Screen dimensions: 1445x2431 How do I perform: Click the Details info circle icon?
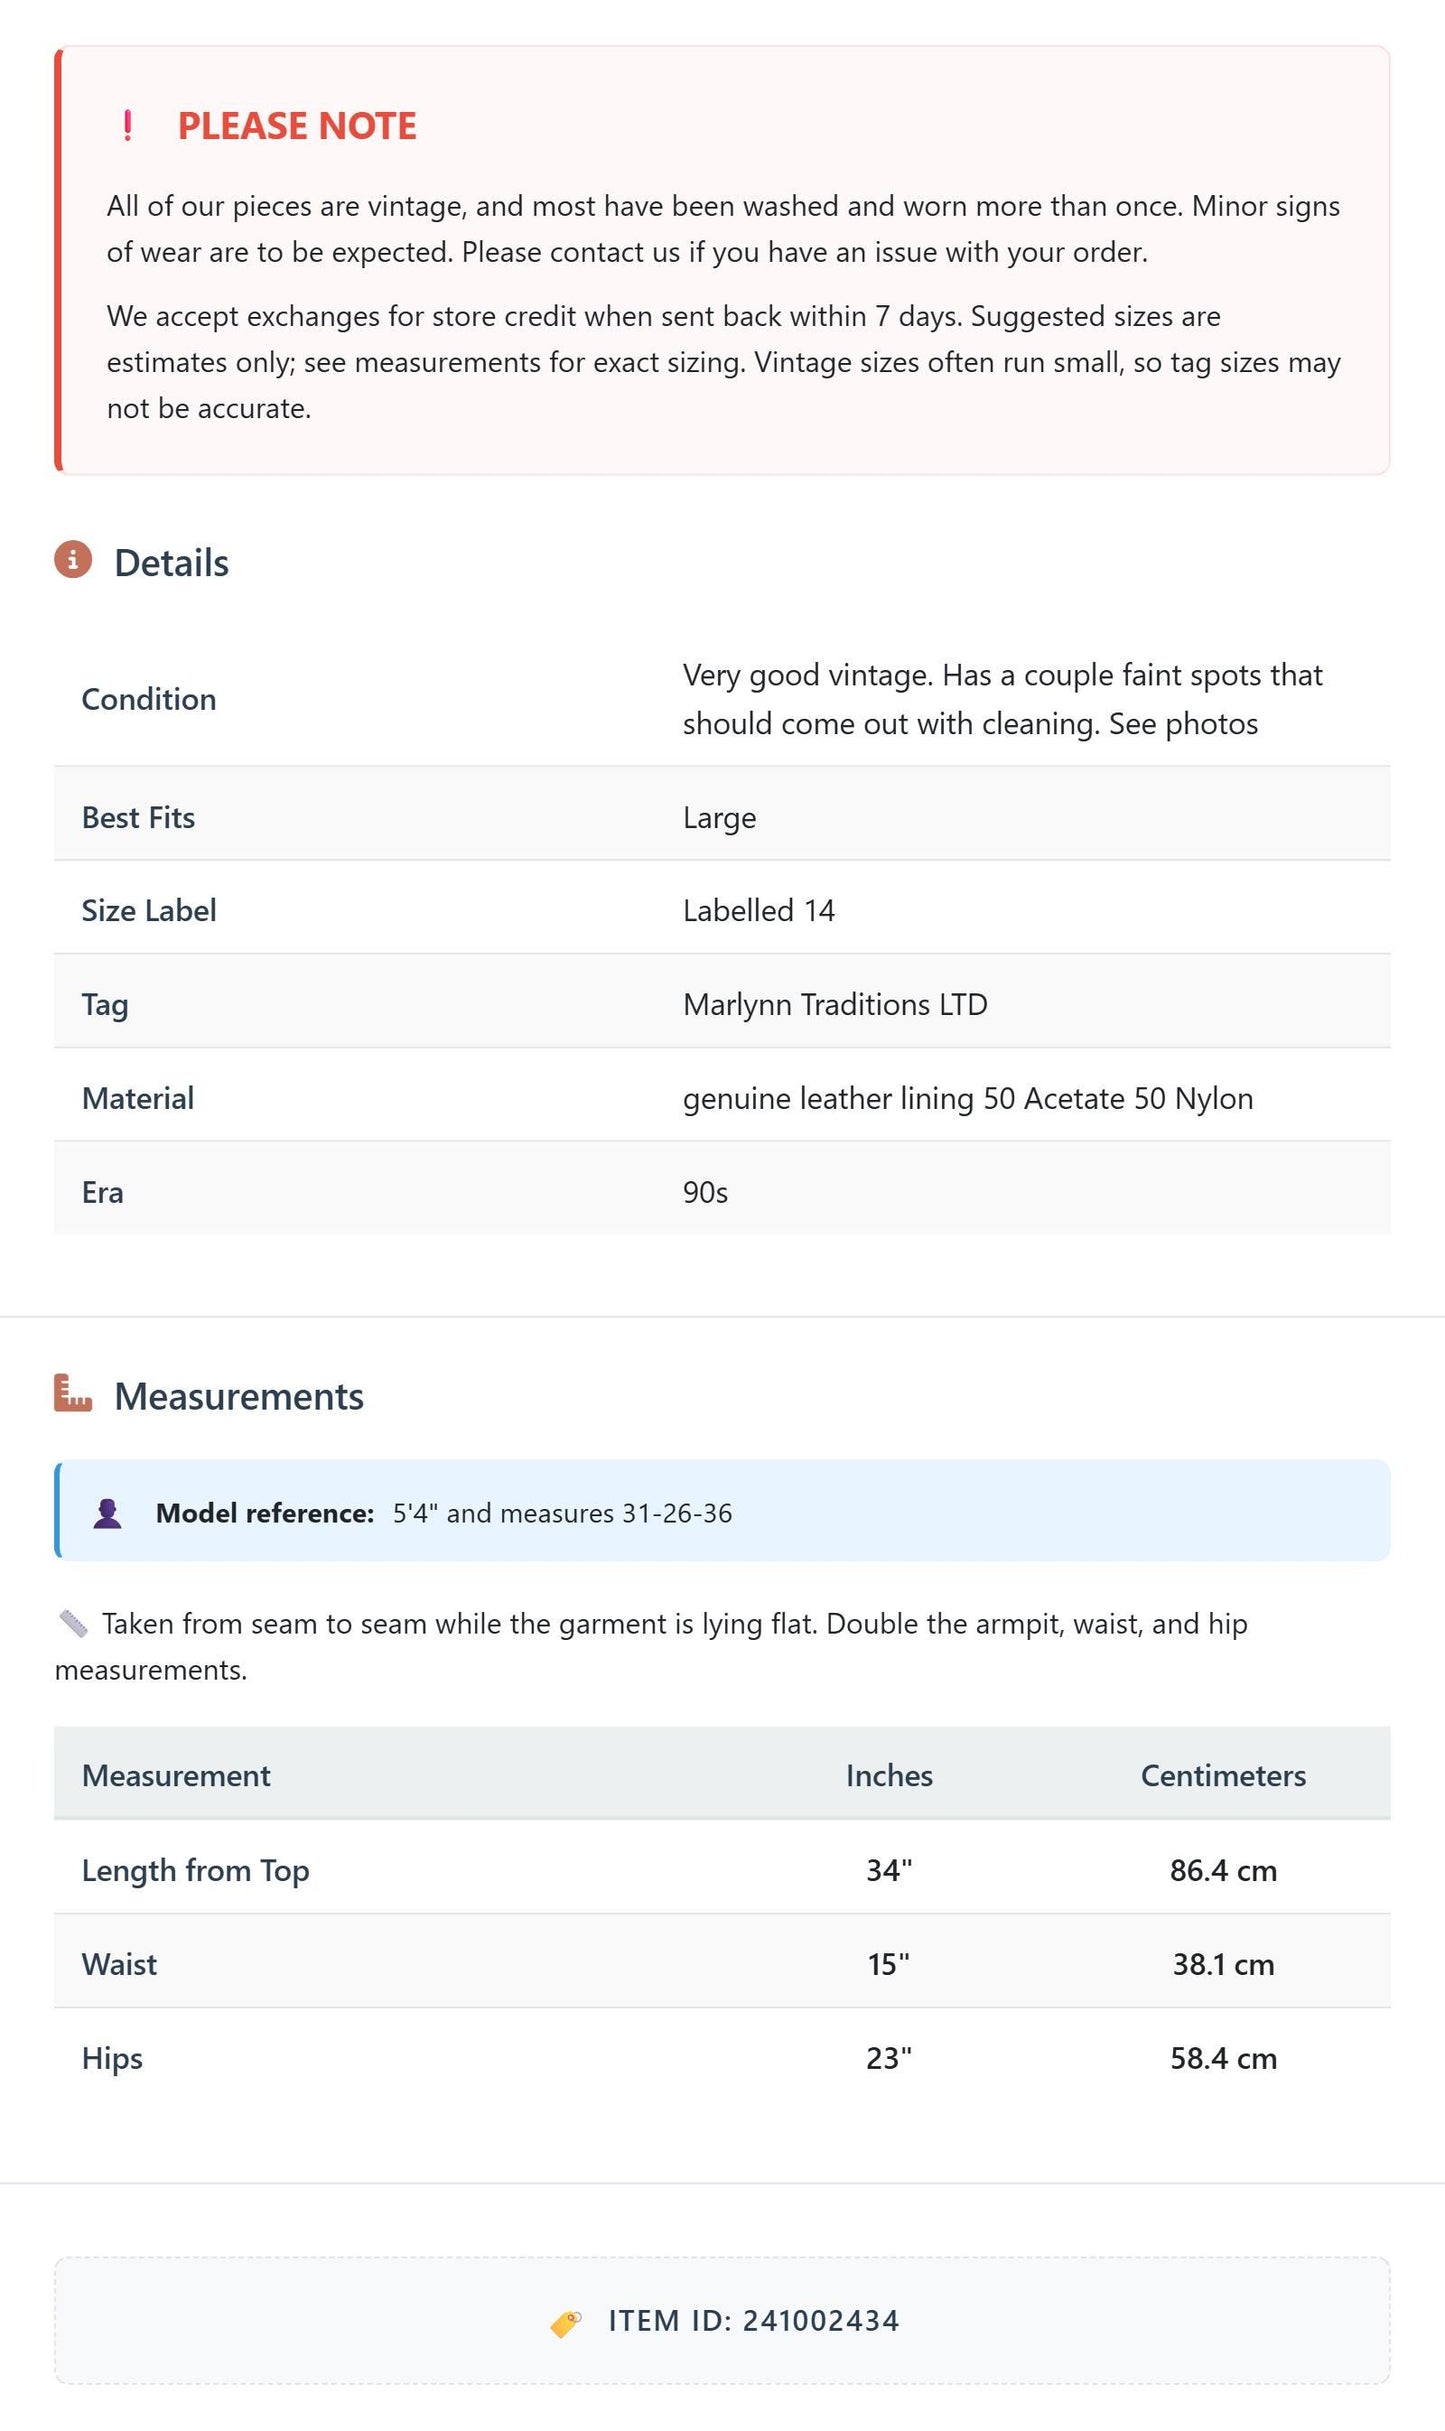pos(73,560)
